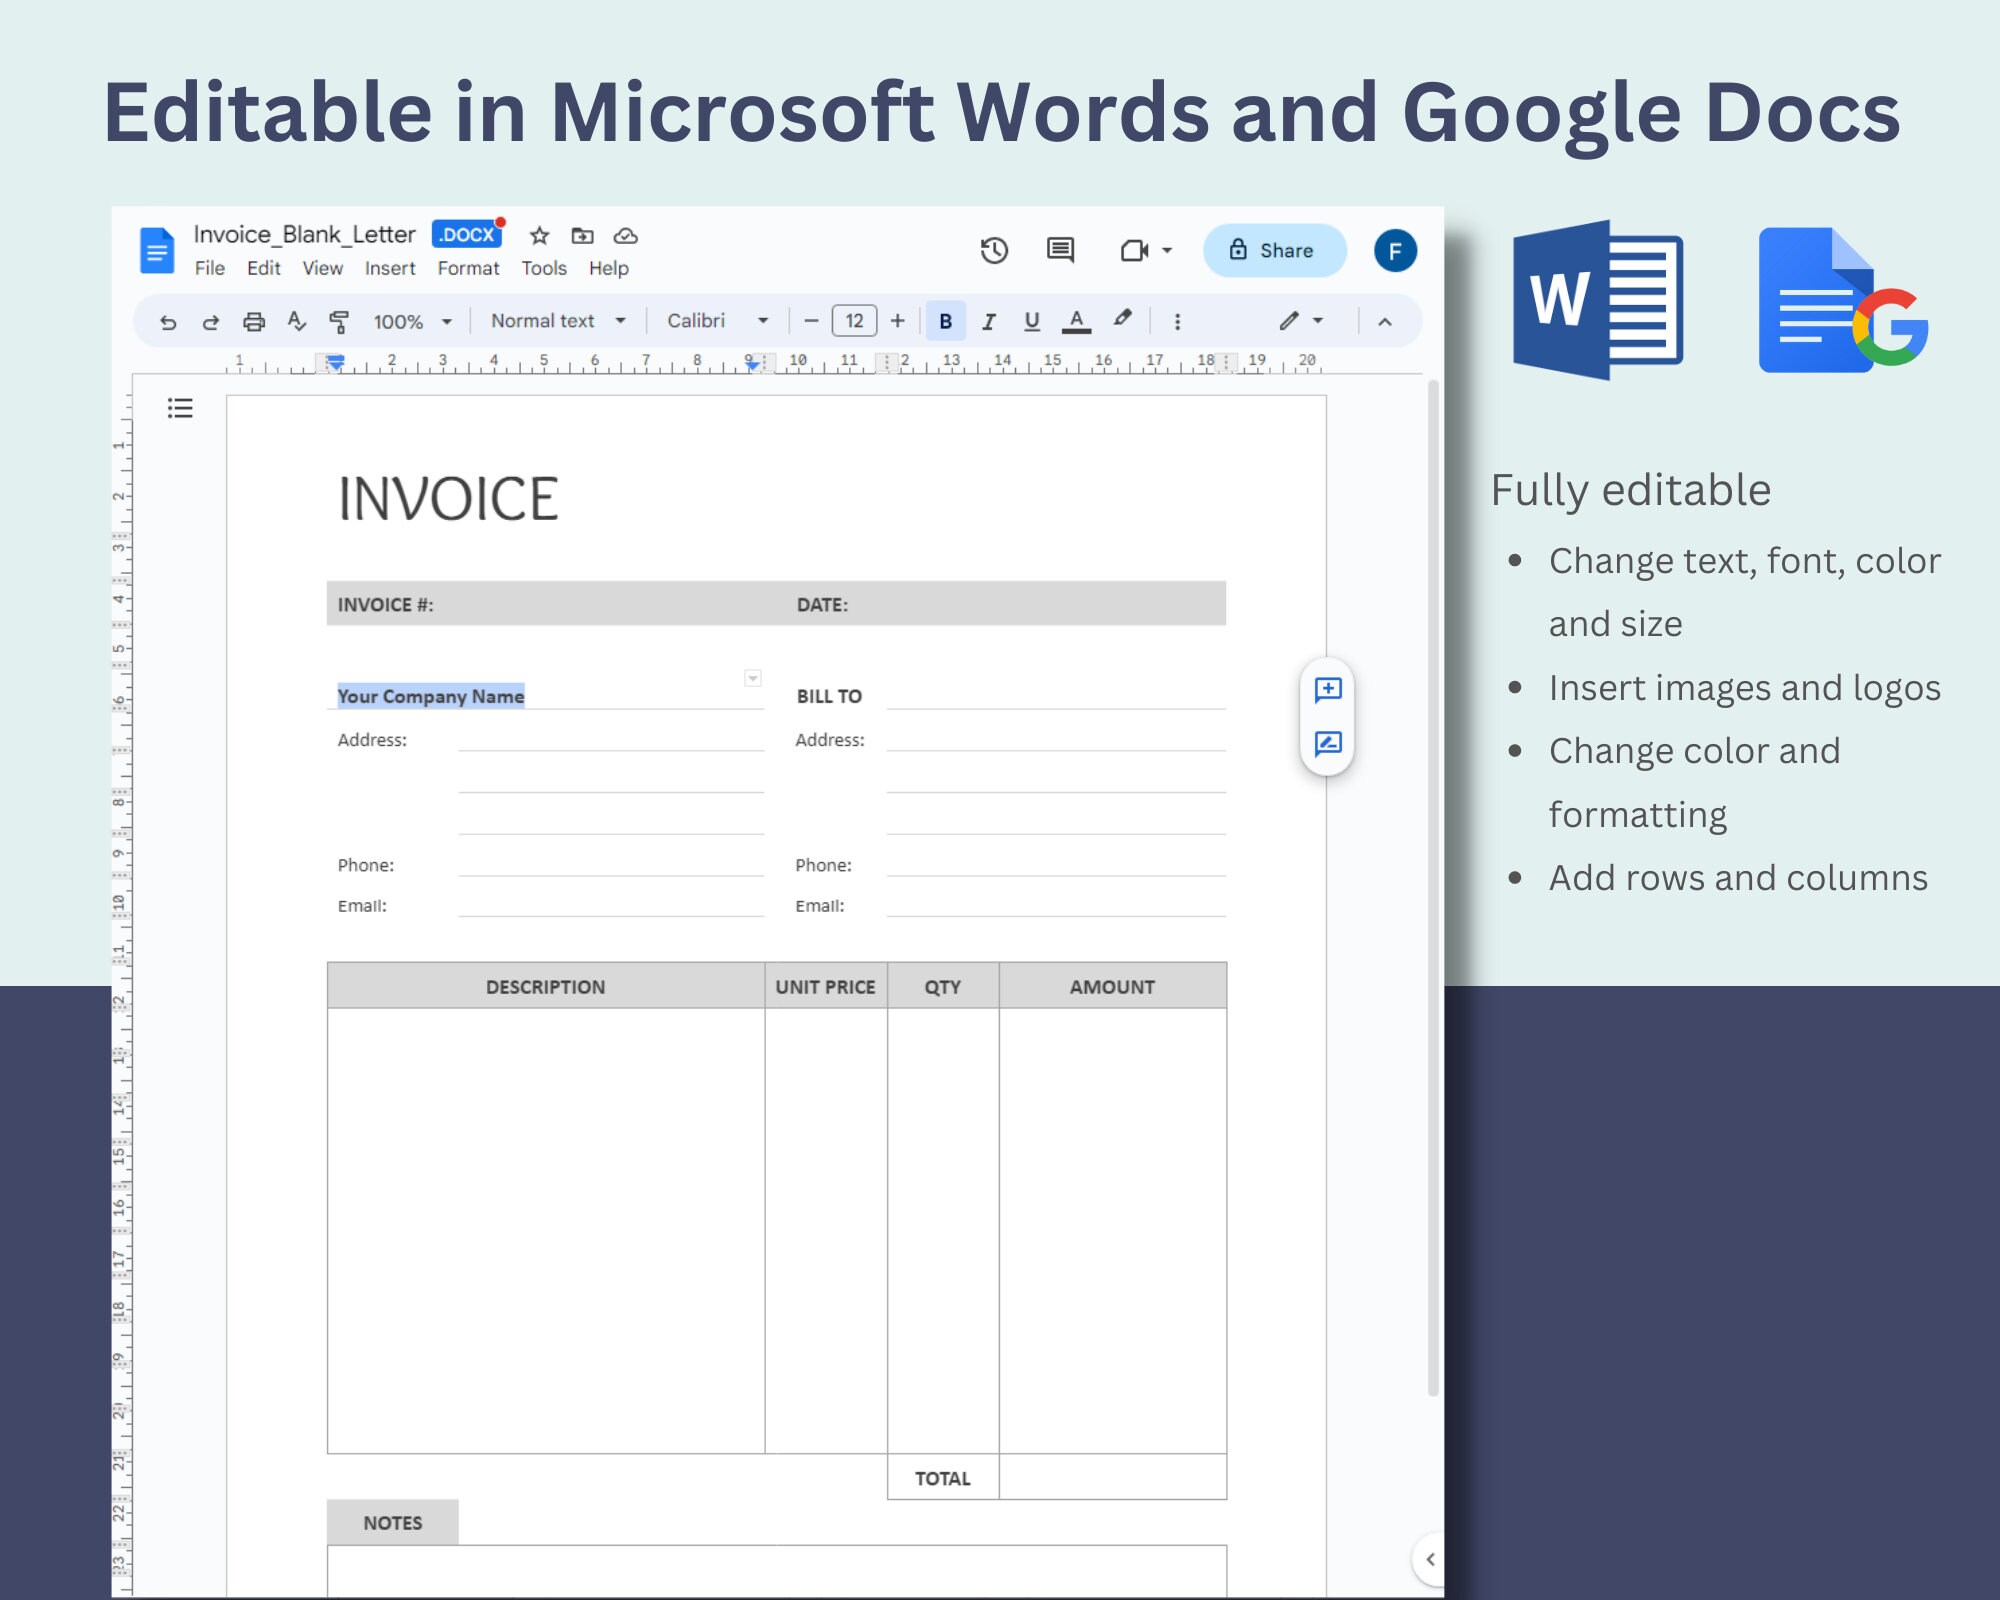Open the Format menu
This screenshot has width=2000, height=1600.
[x=468, y=268]
